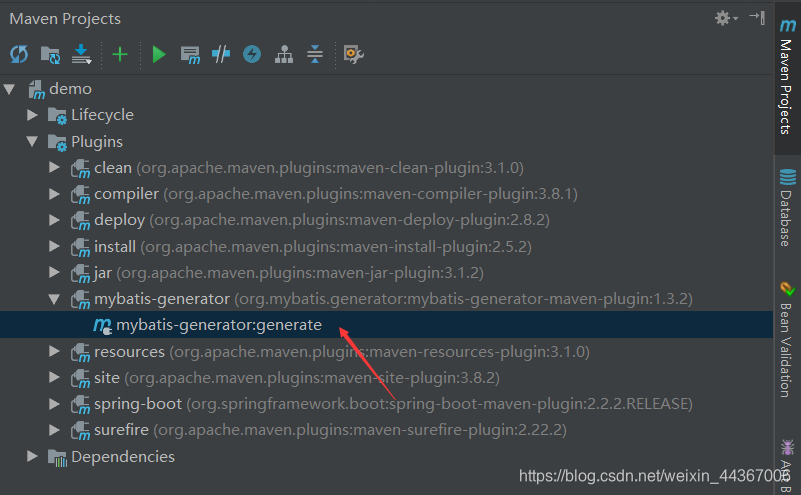801x495 pixels.
Task: Click the Maven Projects panel title
Action: point(65,19)
